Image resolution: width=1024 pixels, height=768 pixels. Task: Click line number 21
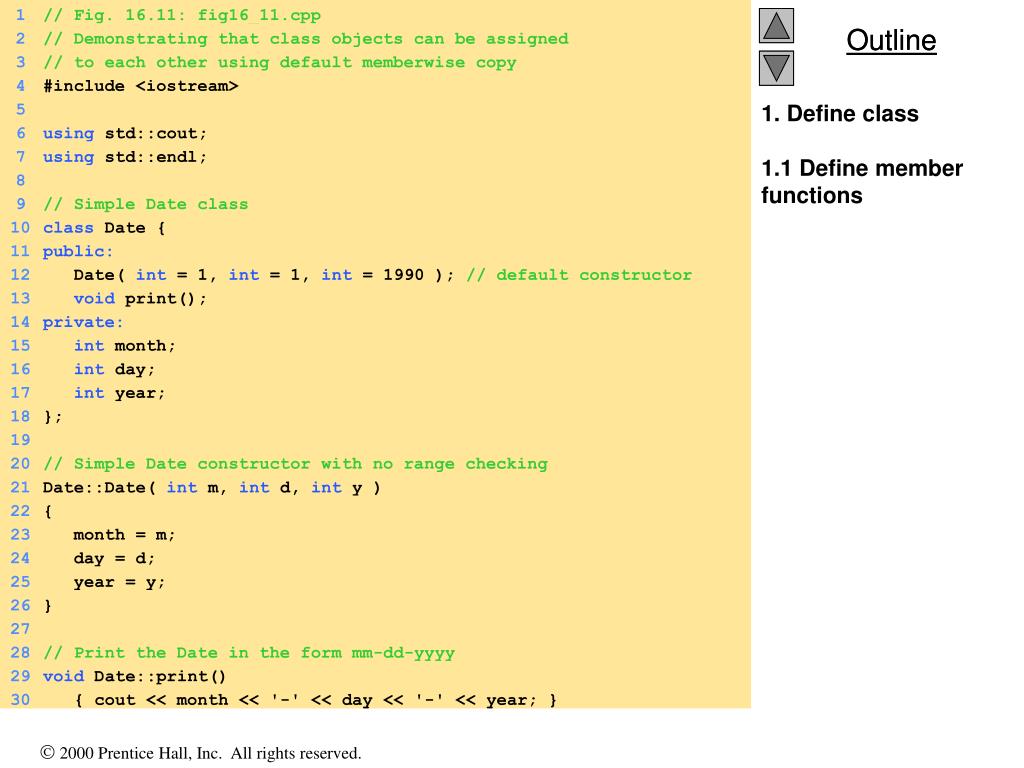20,487
